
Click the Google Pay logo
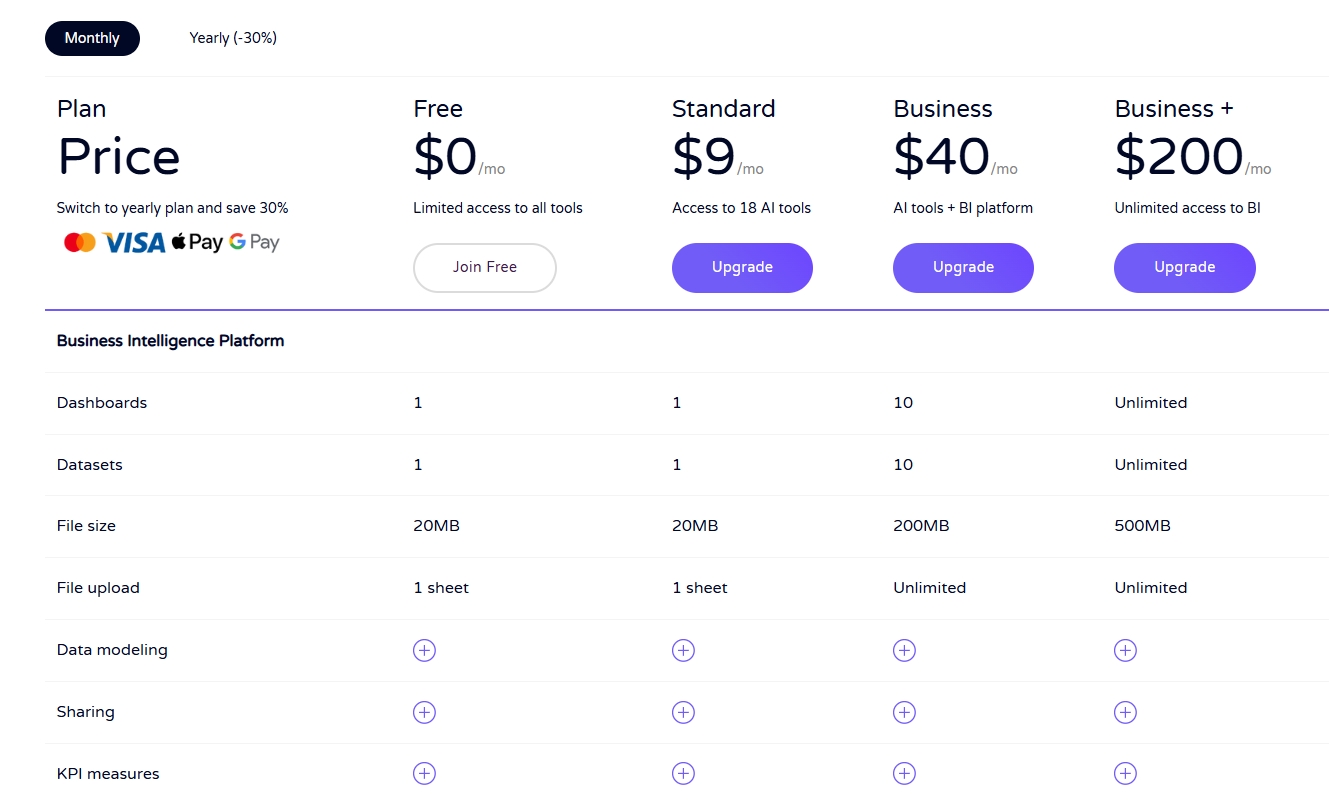tap(254, 242)
